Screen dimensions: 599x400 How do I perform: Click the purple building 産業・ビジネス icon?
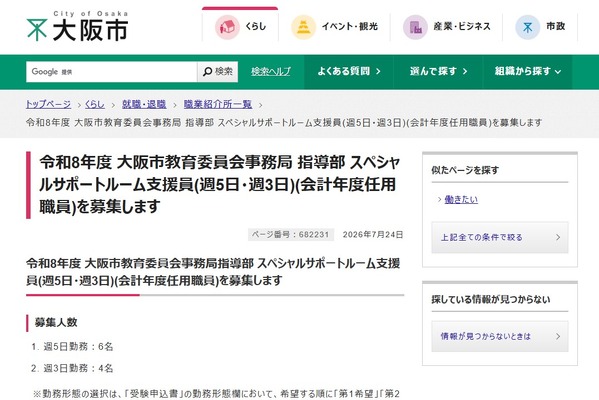[415, 27]
